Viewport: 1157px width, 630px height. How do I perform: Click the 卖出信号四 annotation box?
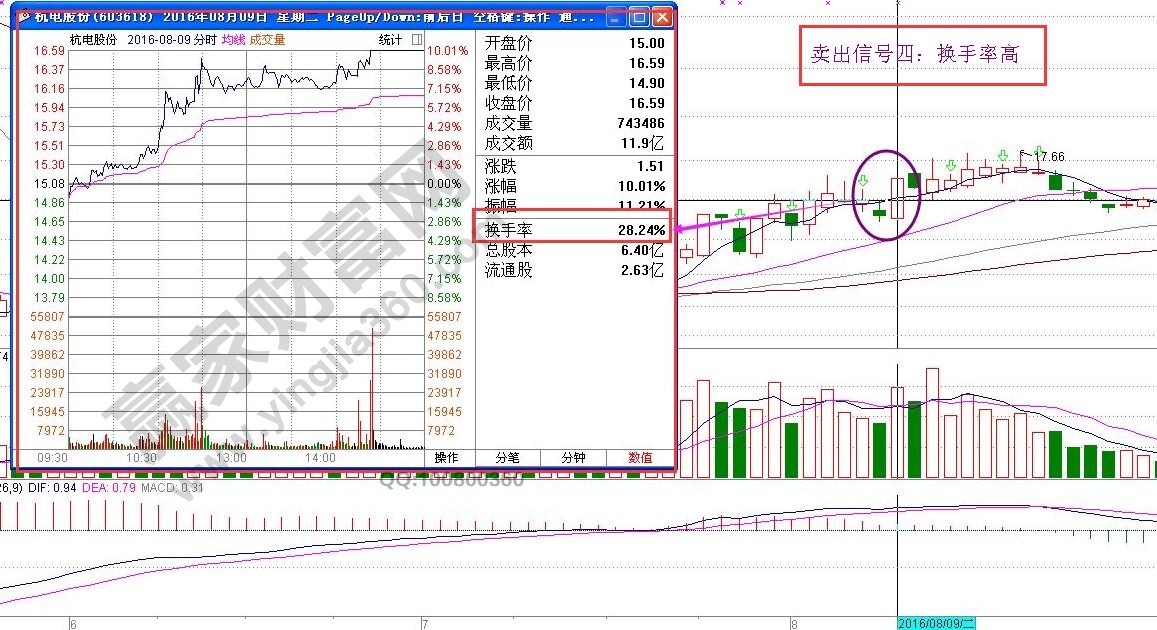922,54
